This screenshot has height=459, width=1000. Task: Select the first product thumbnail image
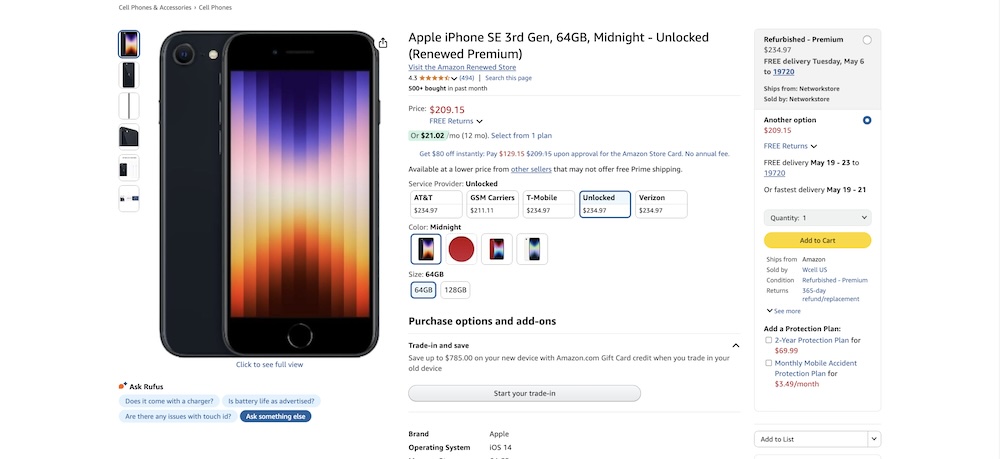(129, 44)
